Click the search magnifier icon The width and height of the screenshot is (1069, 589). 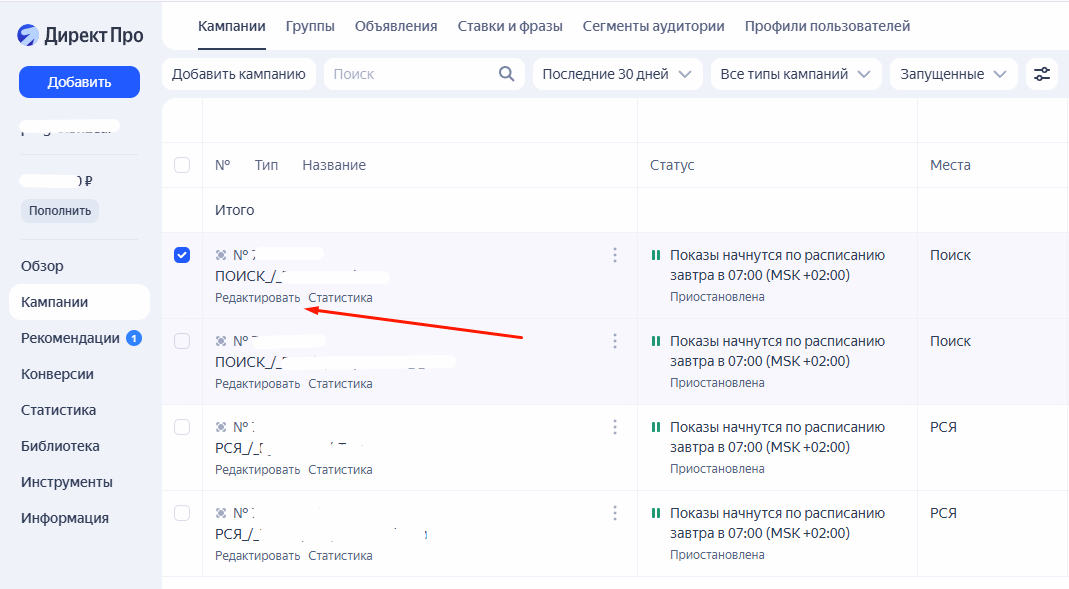(507, 74)
